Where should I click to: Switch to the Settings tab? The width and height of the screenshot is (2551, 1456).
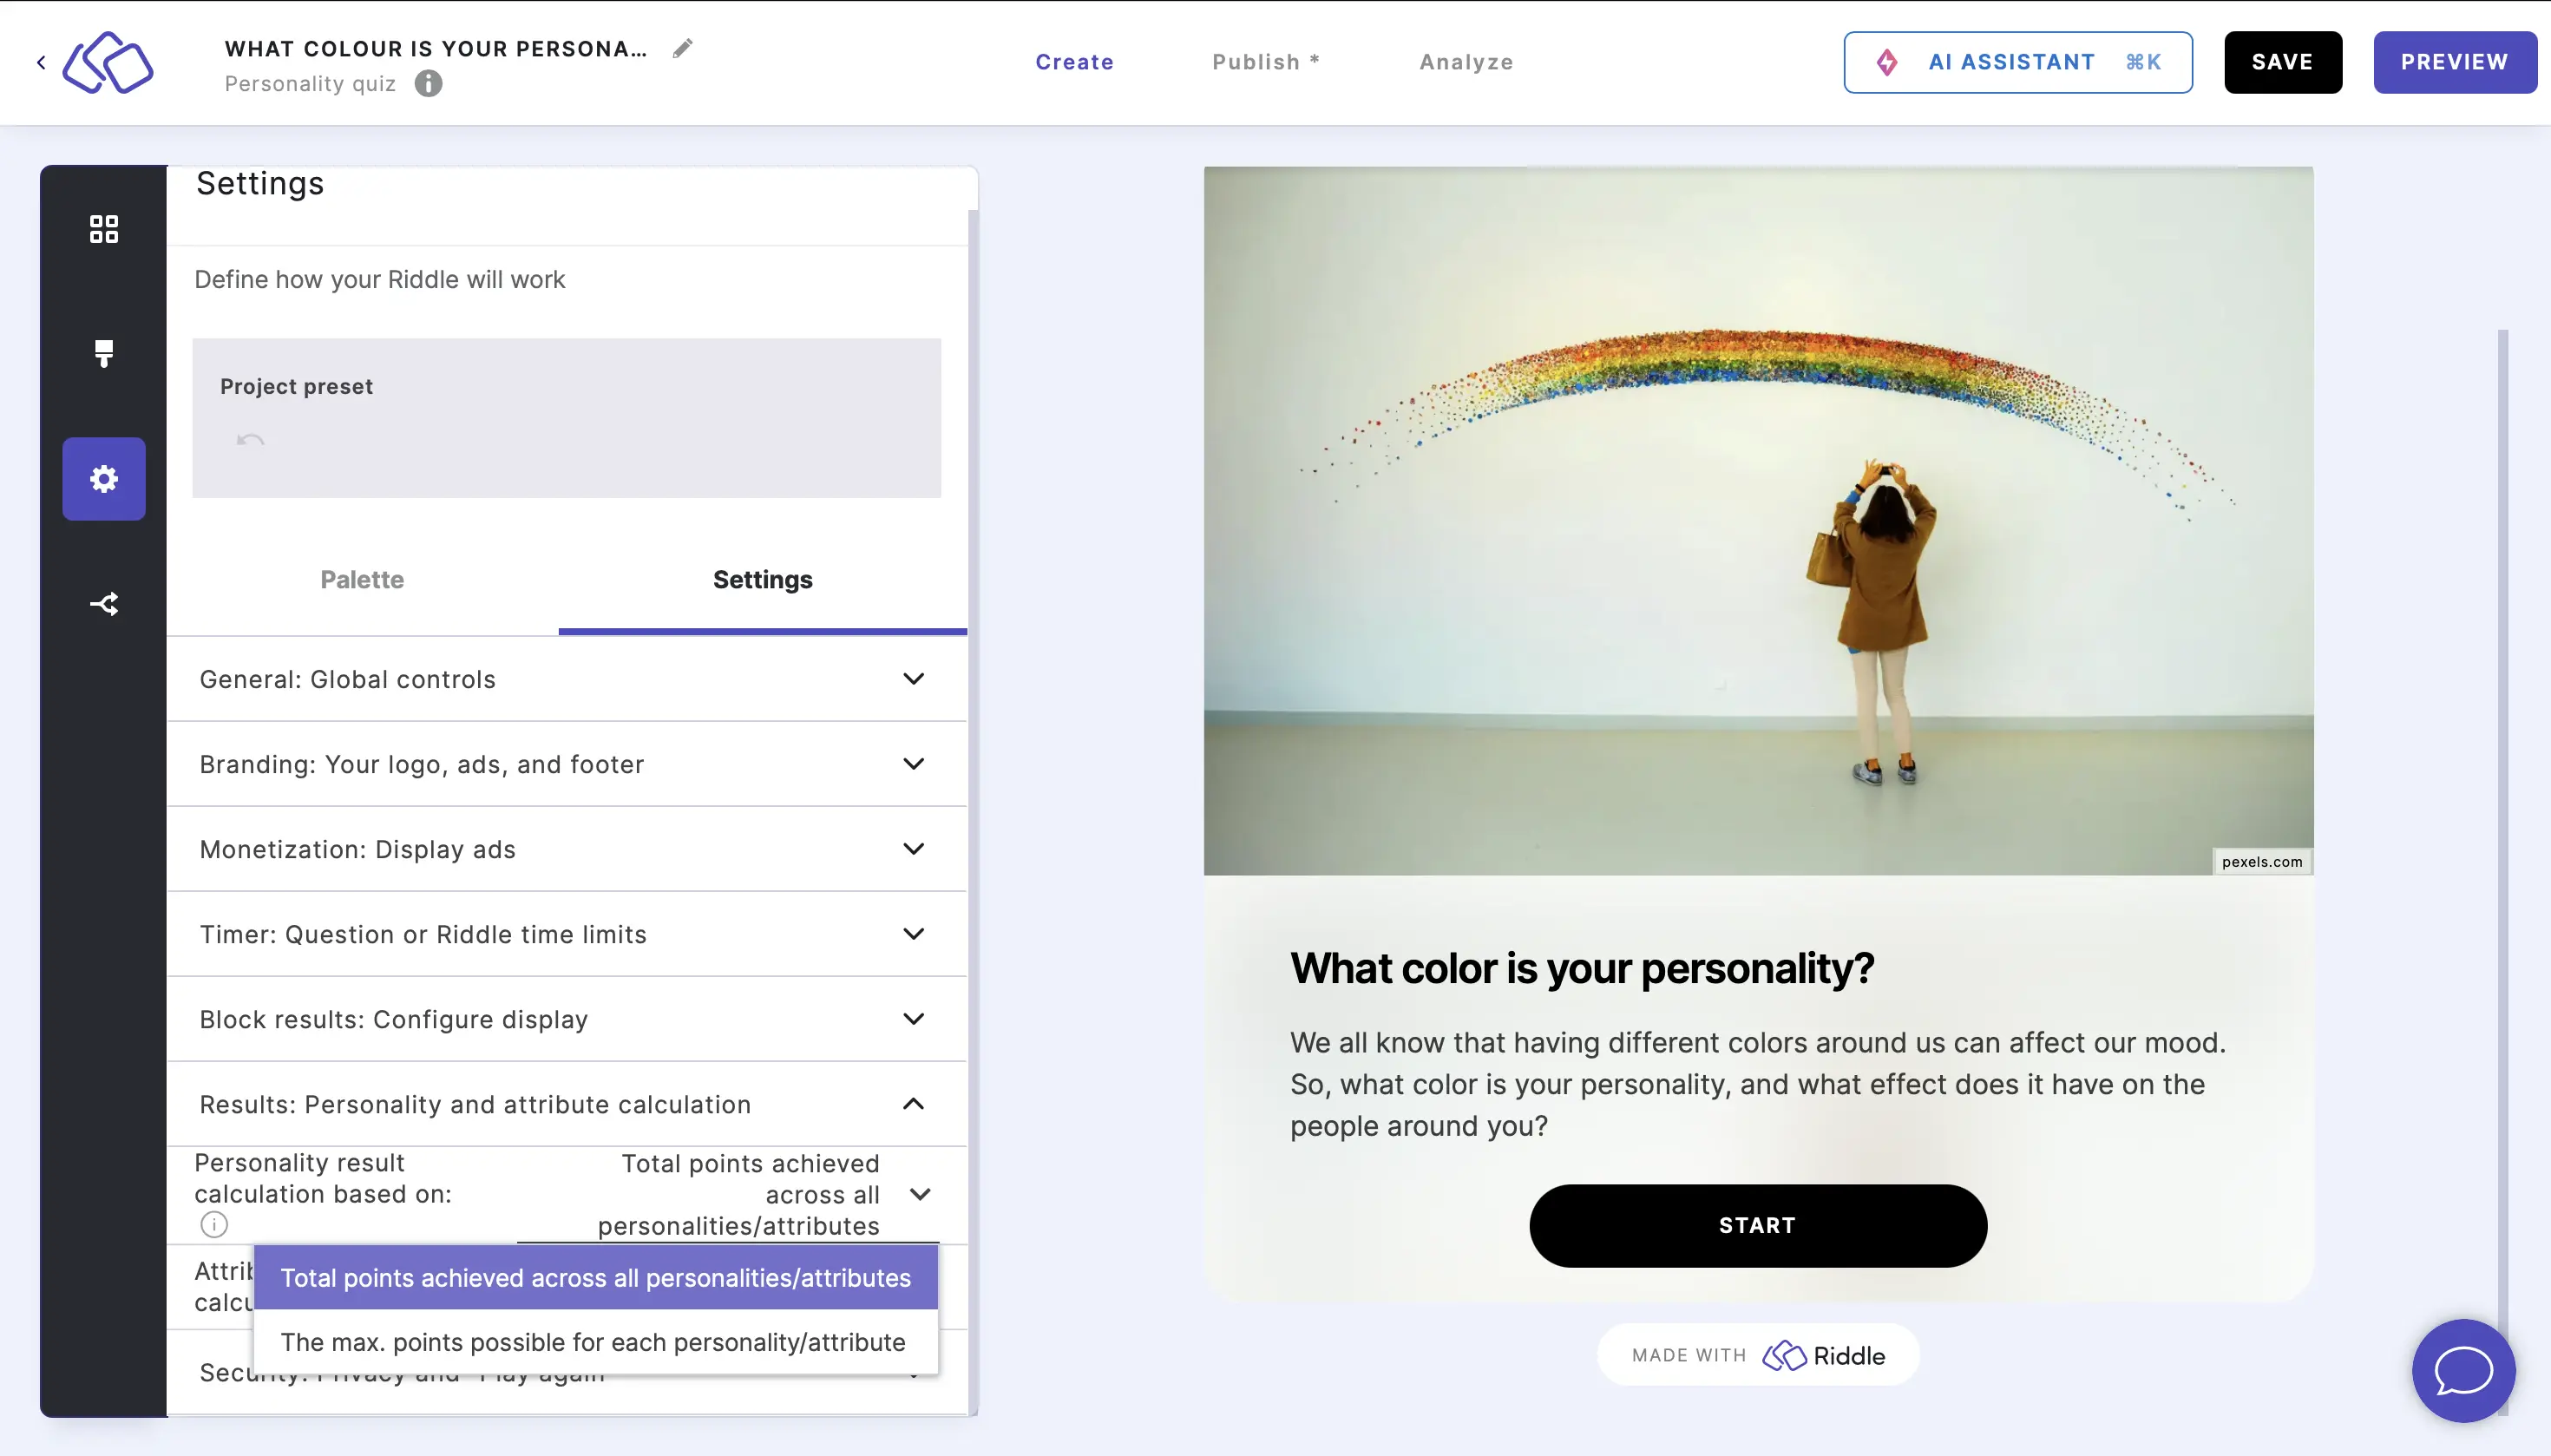point(762,578)
